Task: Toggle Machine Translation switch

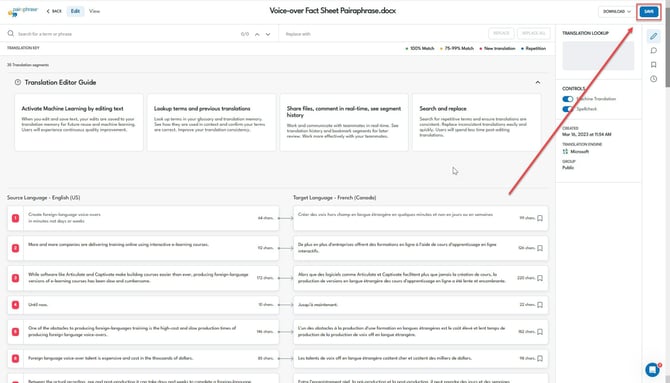Action: [567, 99]
